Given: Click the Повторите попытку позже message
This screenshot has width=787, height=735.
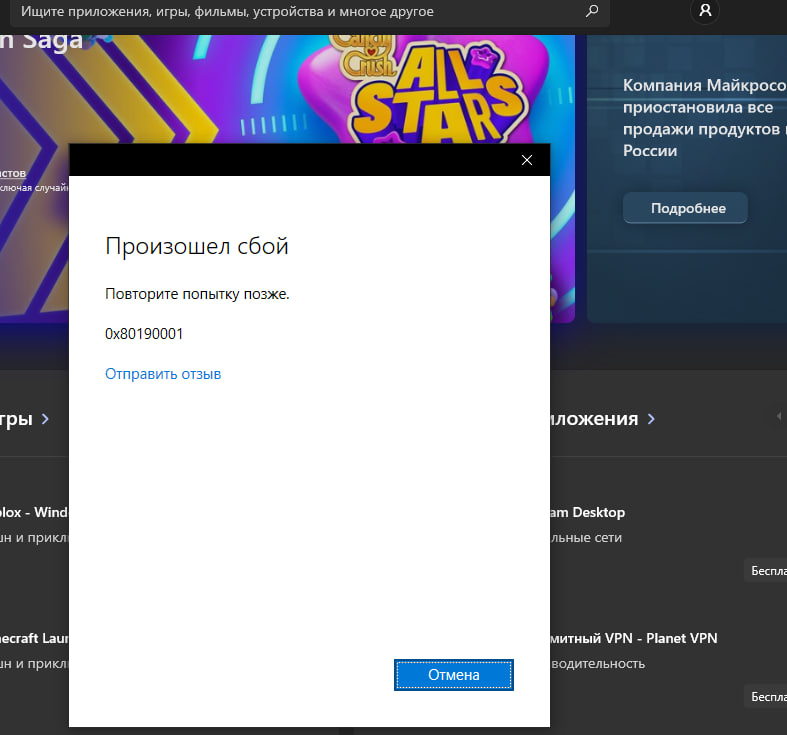Looking at the screenshot, I should [197, 294].
